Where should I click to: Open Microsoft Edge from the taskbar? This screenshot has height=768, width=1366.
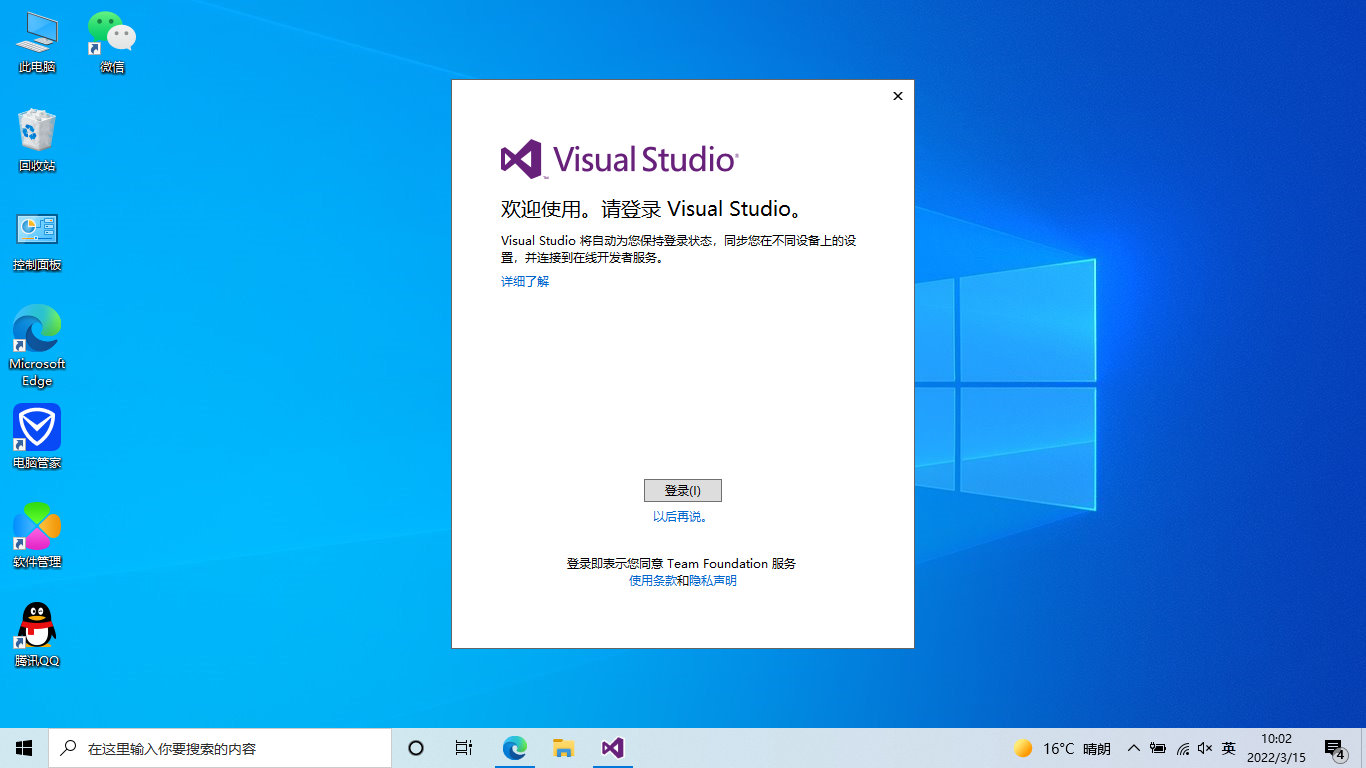point(514,748)
